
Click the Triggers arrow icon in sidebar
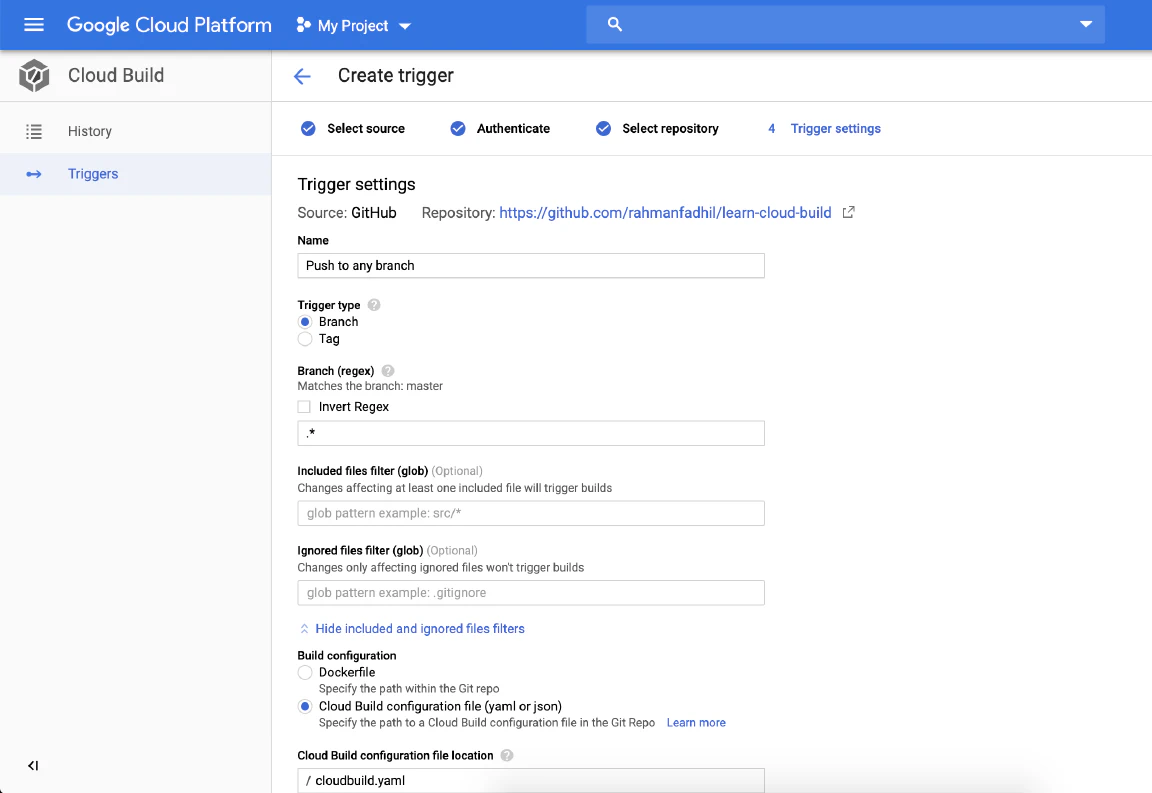(x=34, y=174)
